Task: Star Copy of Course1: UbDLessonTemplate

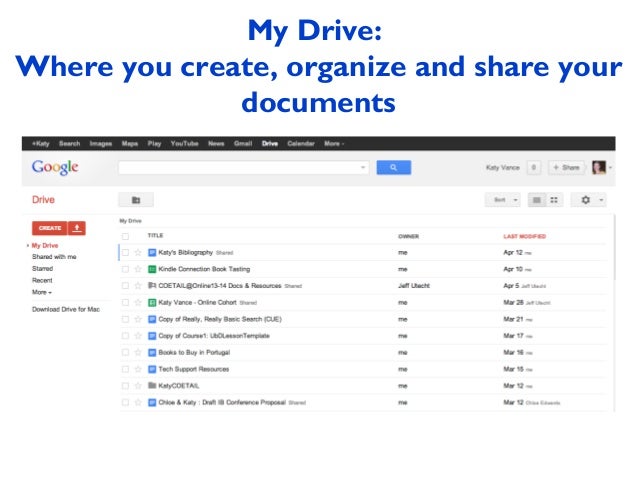Action: tap(138, 336)
